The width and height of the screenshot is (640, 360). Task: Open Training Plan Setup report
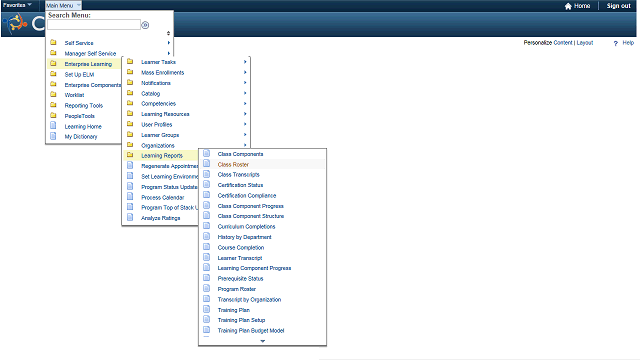point(241,320)
